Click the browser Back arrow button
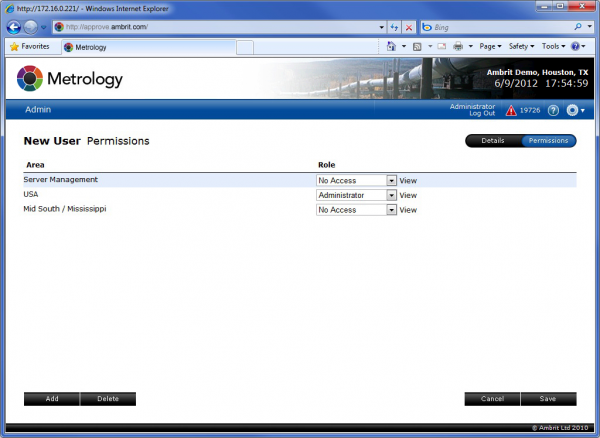This screenshot has width=600, height=438. pos(14,27)
